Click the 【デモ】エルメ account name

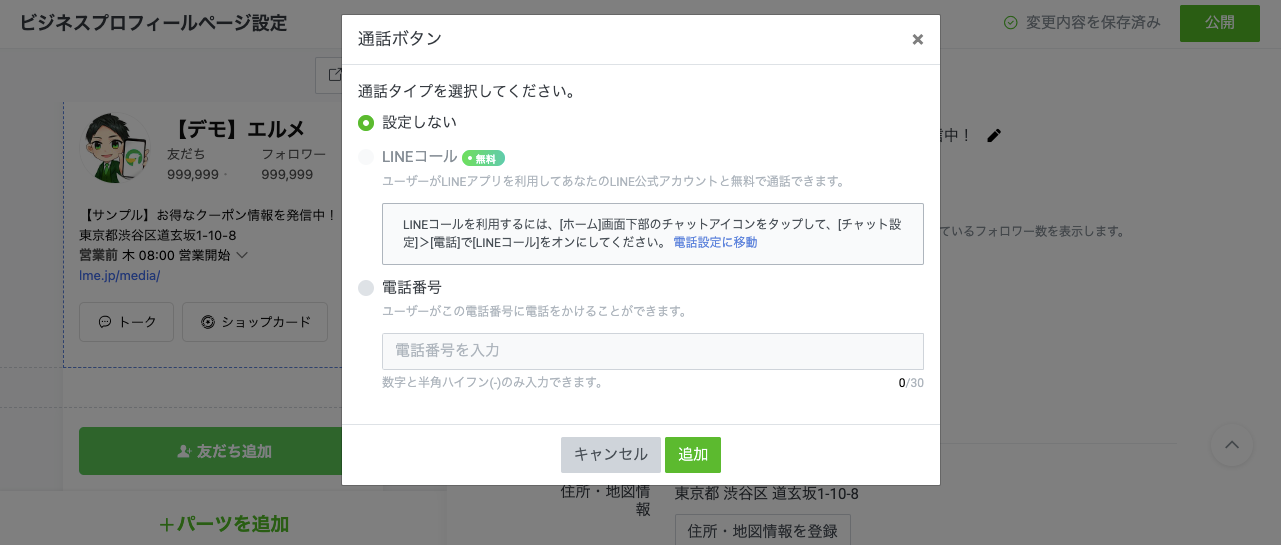[236, 129]
